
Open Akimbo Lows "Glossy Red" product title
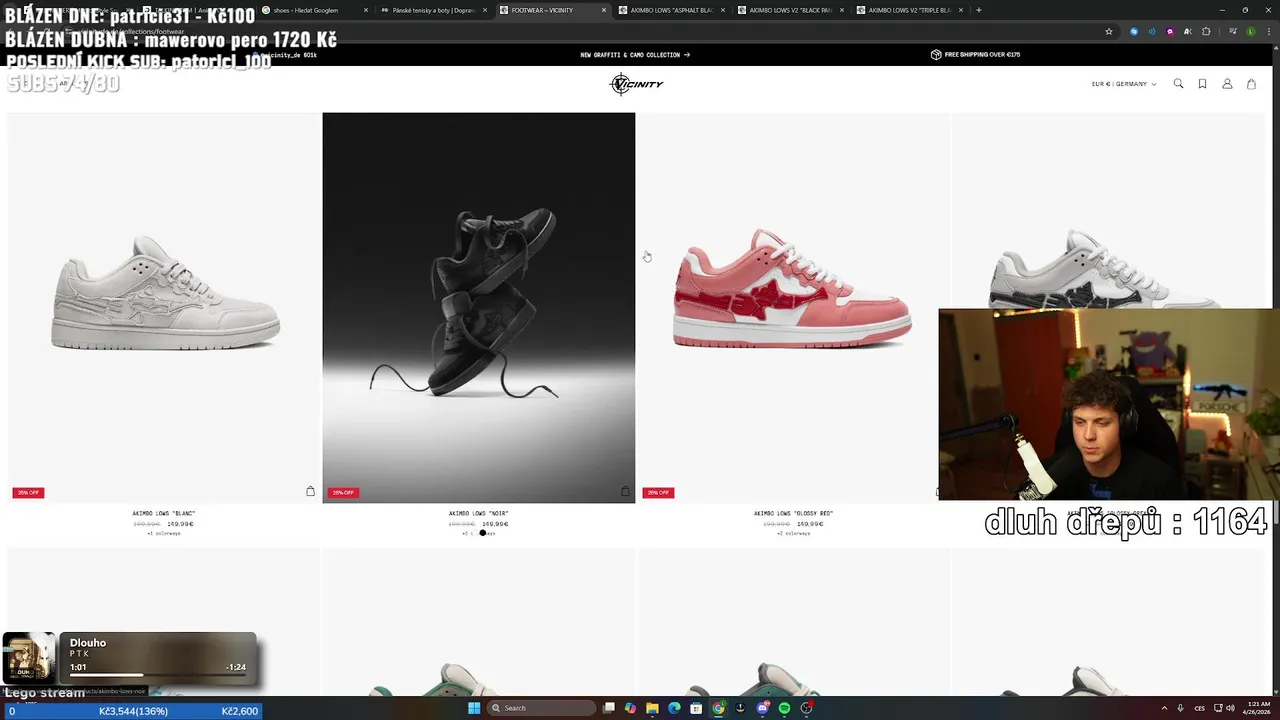794,513
